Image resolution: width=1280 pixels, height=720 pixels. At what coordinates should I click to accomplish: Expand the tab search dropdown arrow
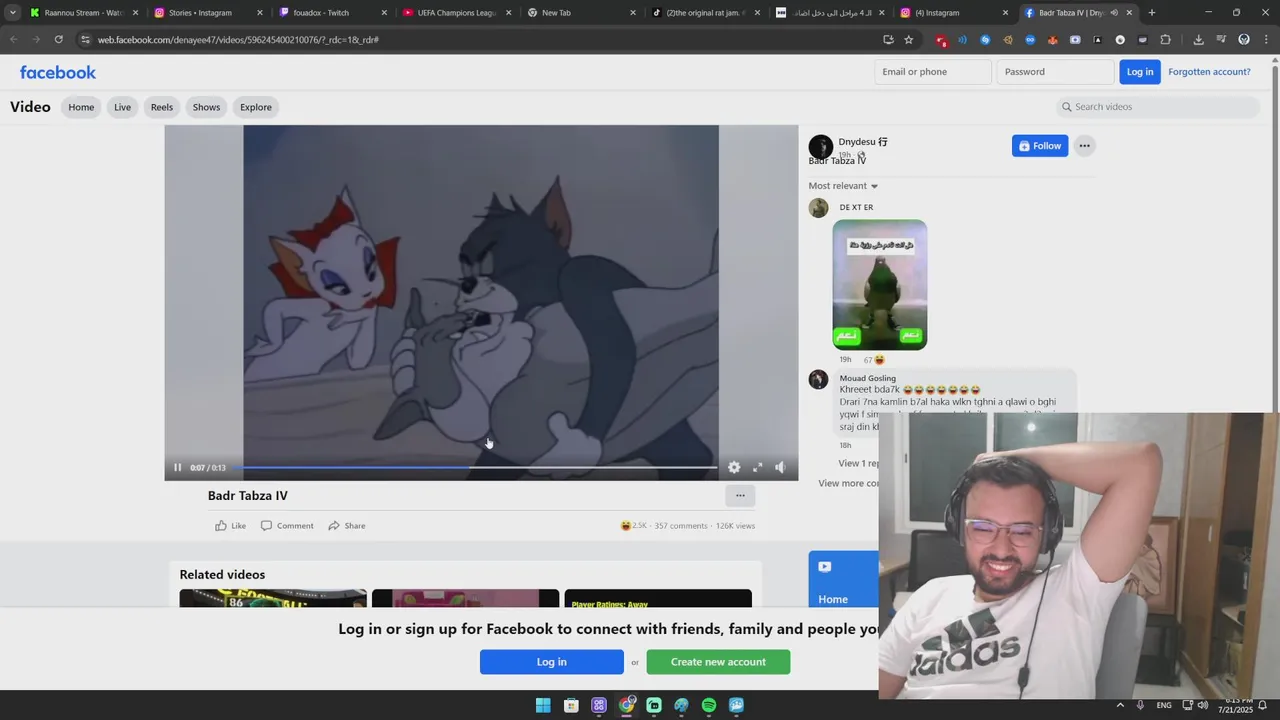(12, 13)
